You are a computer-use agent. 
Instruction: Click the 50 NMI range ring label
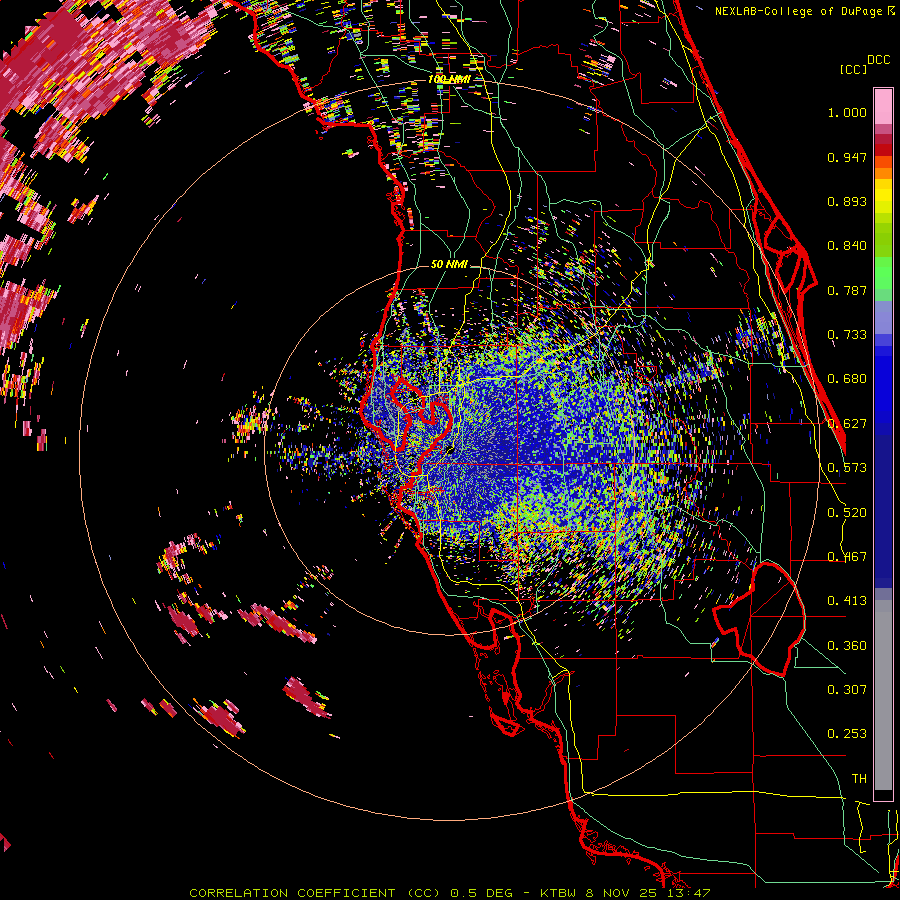click(x=449, y=264)
